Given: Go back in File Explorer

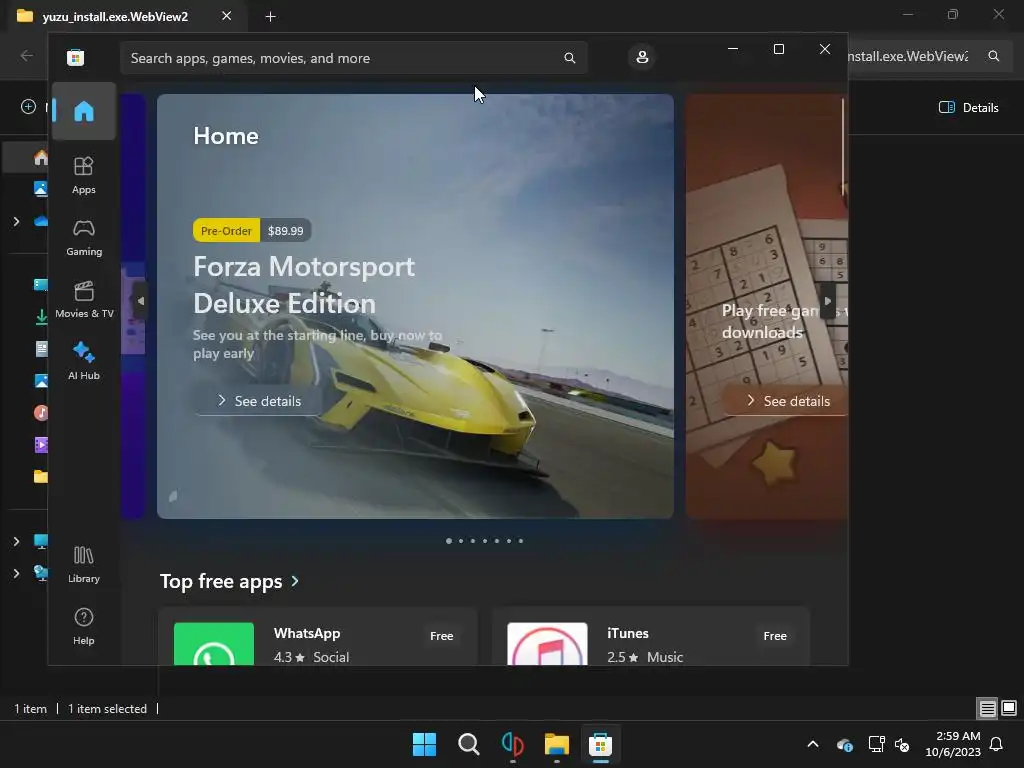Looking at the screenshot, I should click(27, 56).
